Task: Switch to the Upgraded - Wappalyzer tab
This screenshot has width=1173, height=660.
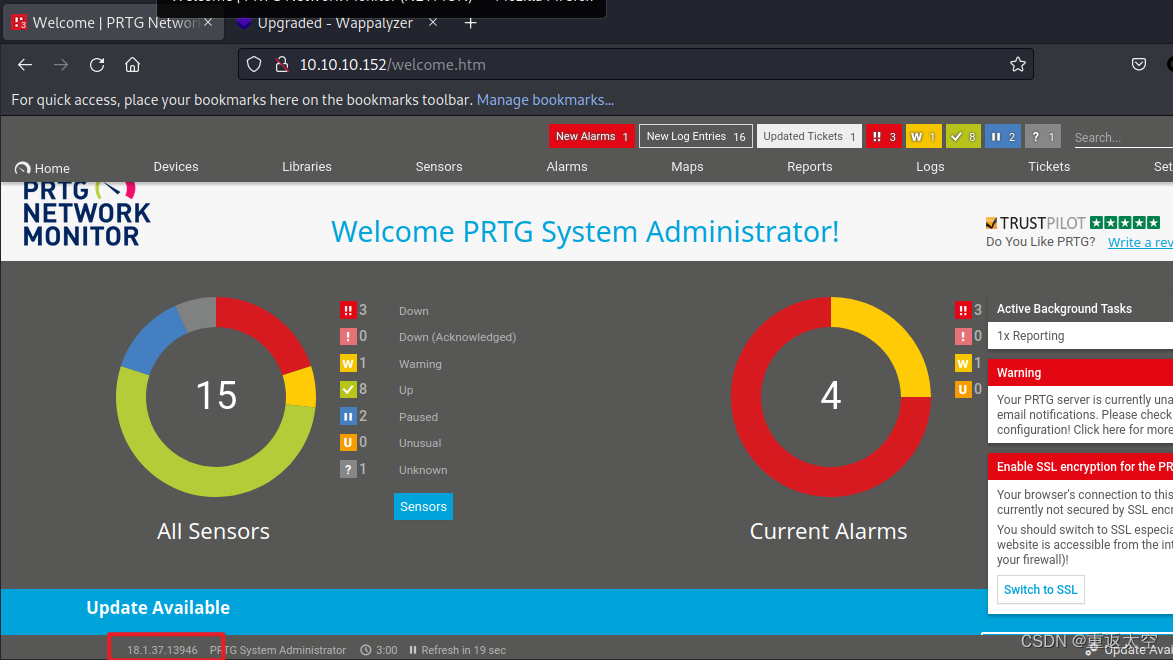Action: tap(335, 23)
